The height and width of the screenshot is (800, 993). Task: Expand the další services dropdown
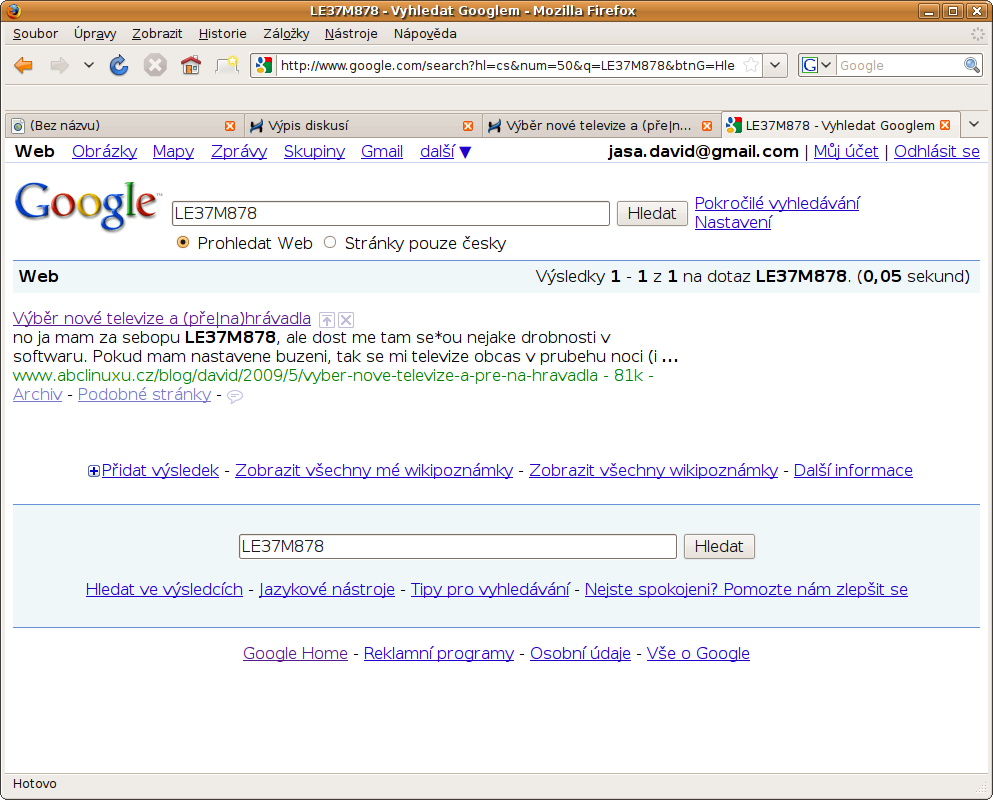tap(445, 151)
